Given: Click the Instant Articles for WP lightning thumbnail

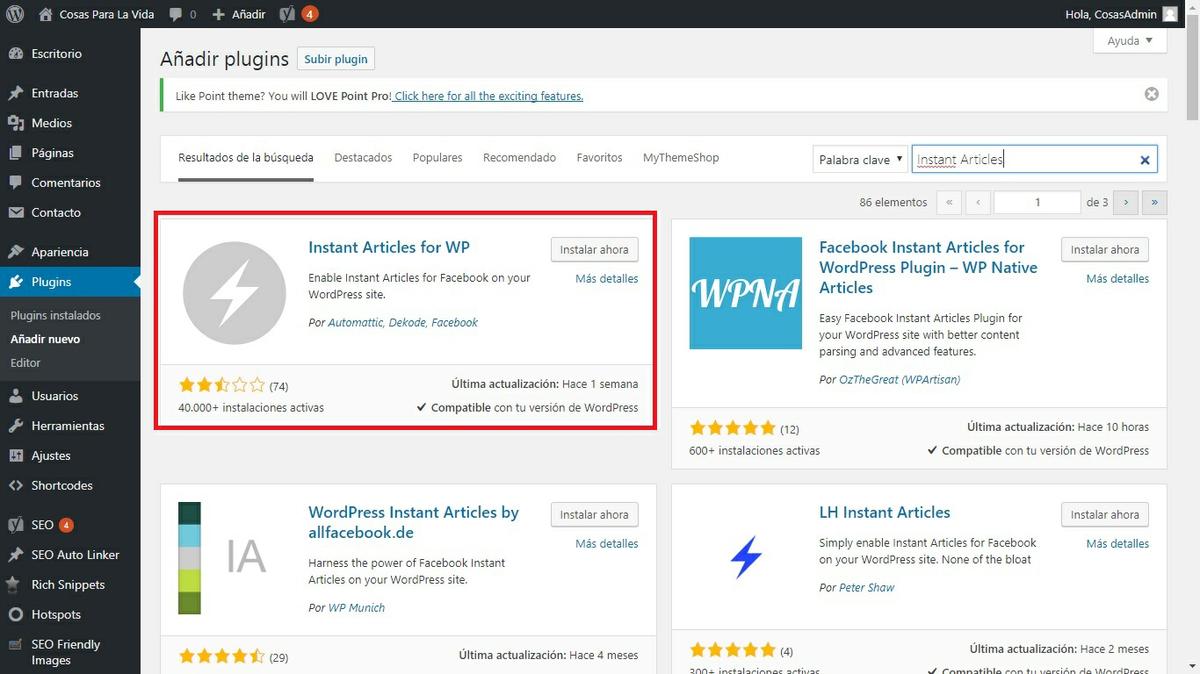Looking at the screenshot, I should click(x=234, y=293).
